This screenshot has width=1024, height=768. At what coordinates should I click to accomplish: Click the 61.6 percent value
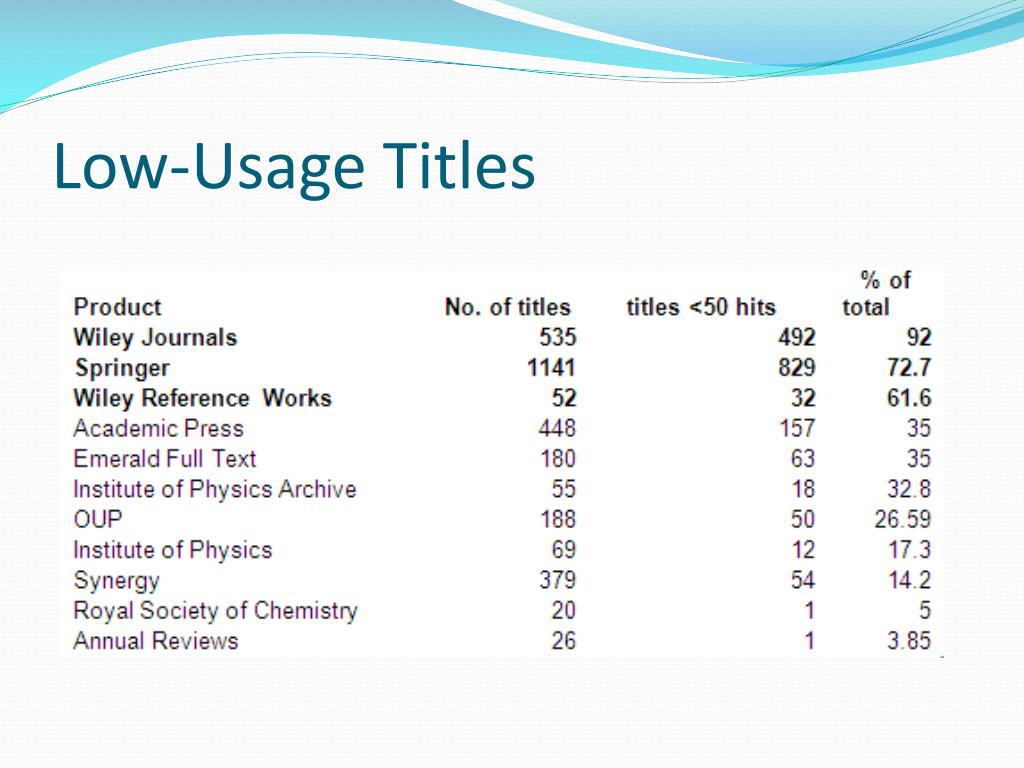909,398
